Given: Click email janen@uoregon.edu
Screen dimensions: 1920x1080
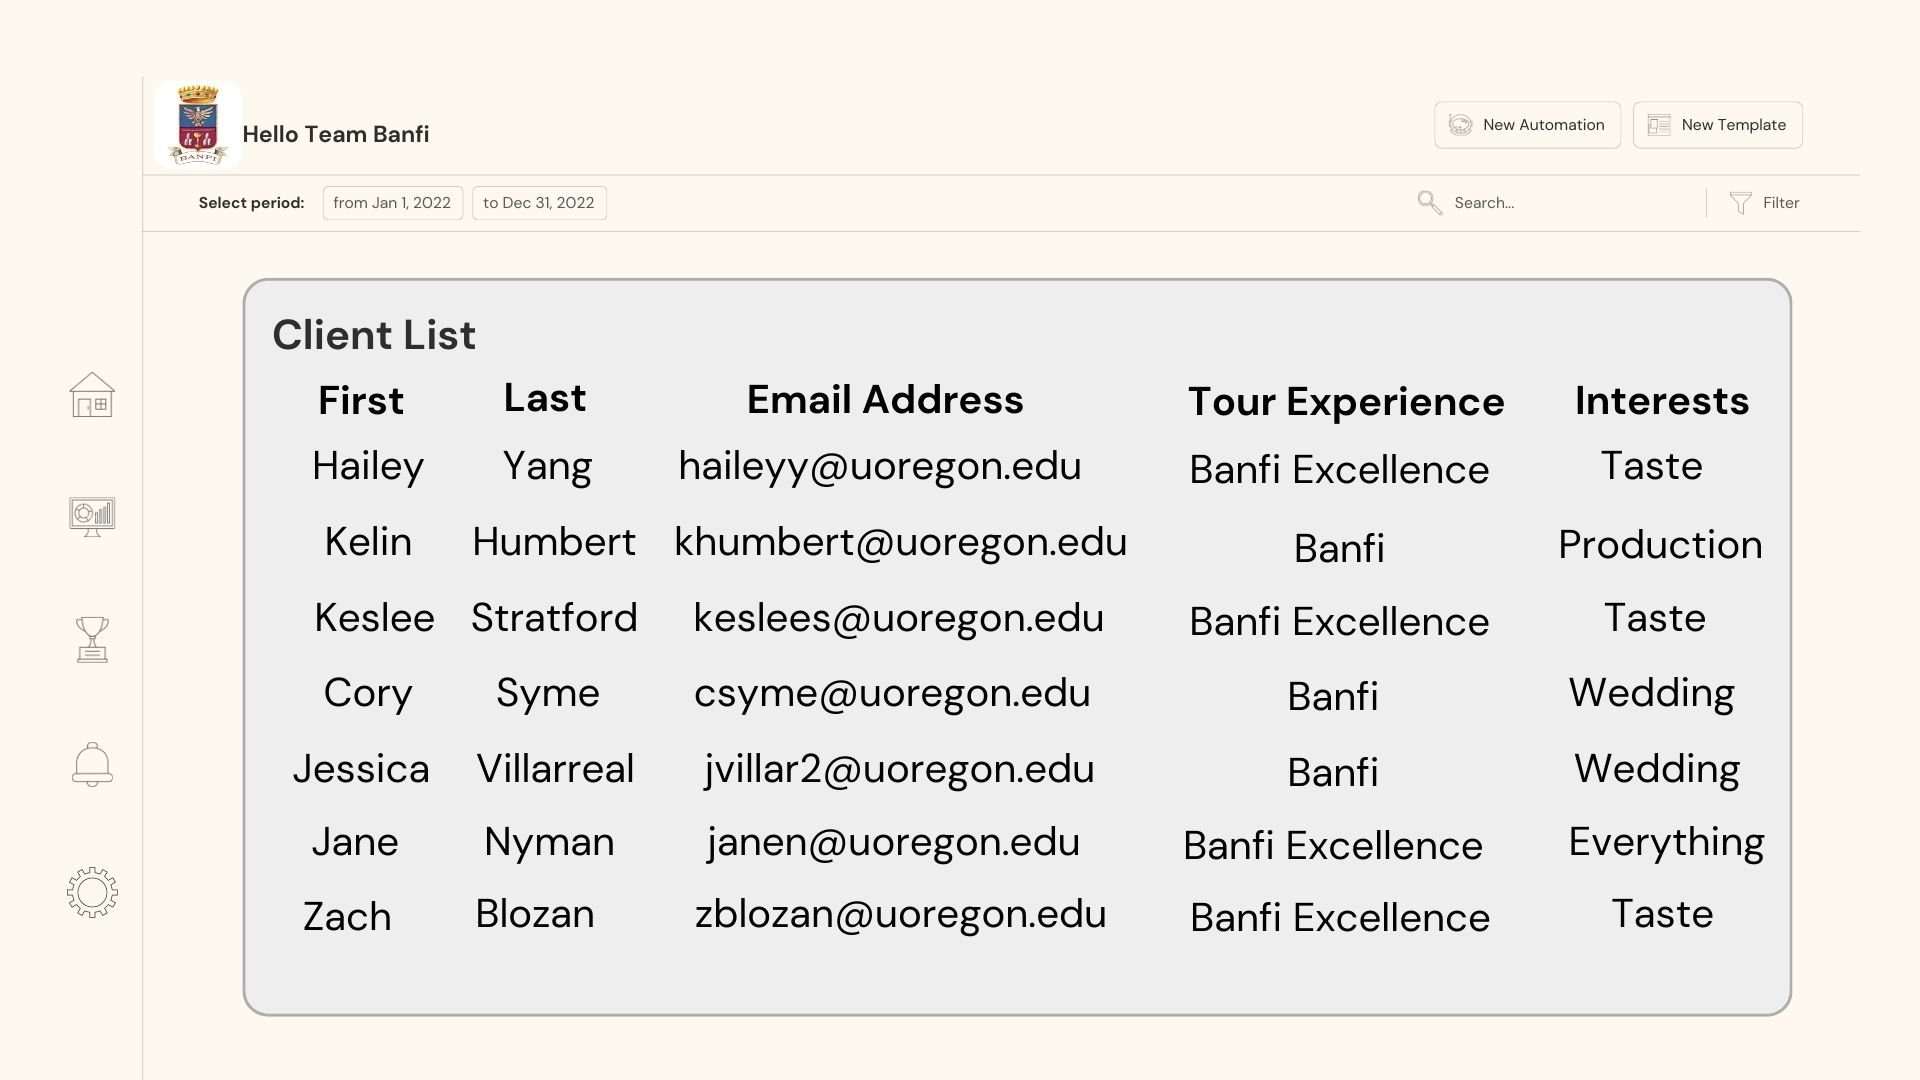Looking at the screenshot, I should click(893, 842).
